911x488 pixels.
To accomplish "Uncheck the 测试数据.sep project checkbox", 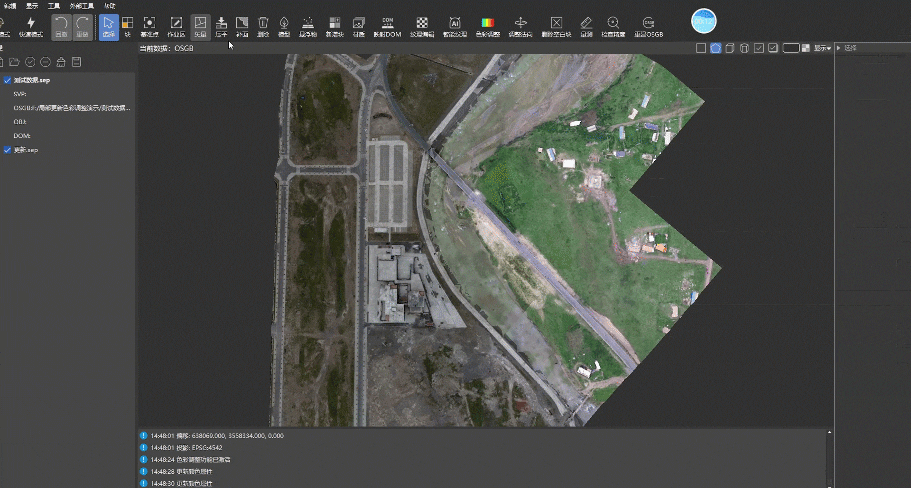I will click(x=8, y=79).
